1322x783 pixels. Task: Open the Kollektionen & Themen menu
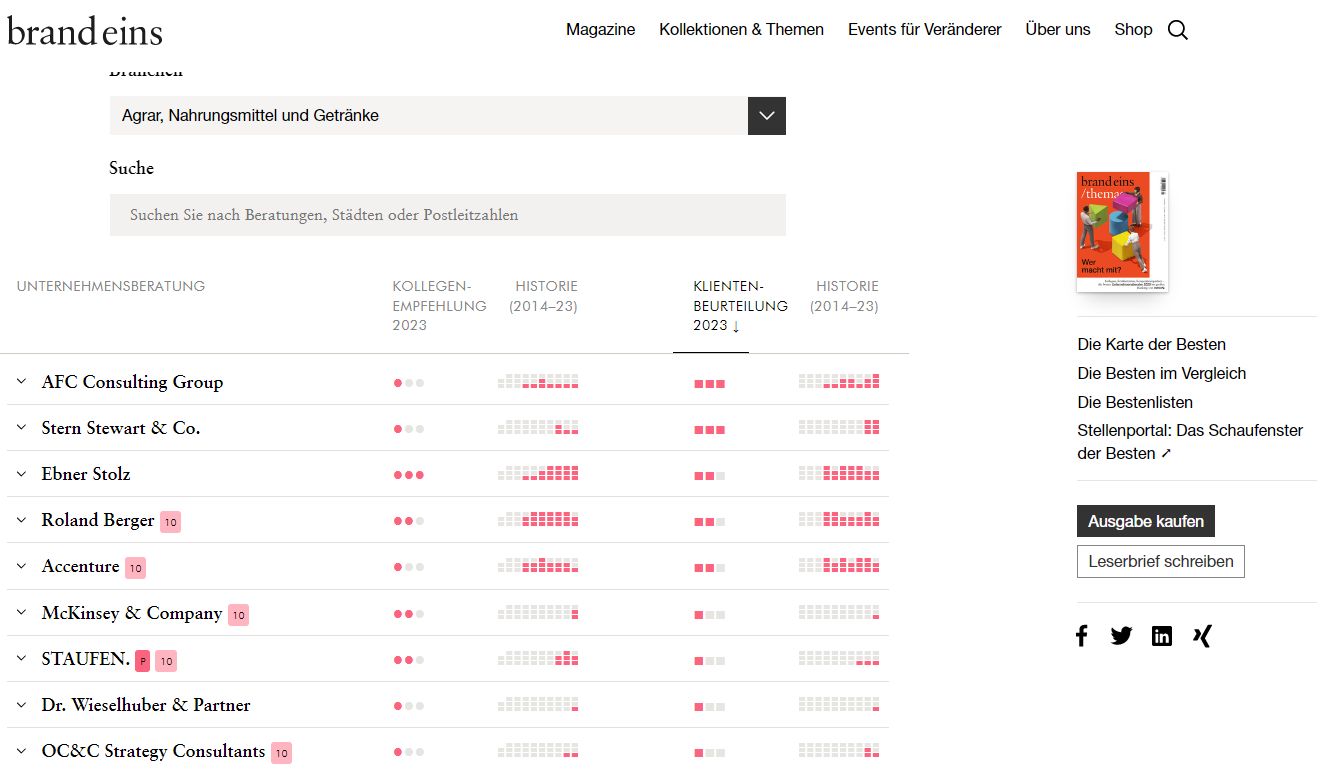tap(741, 30)
